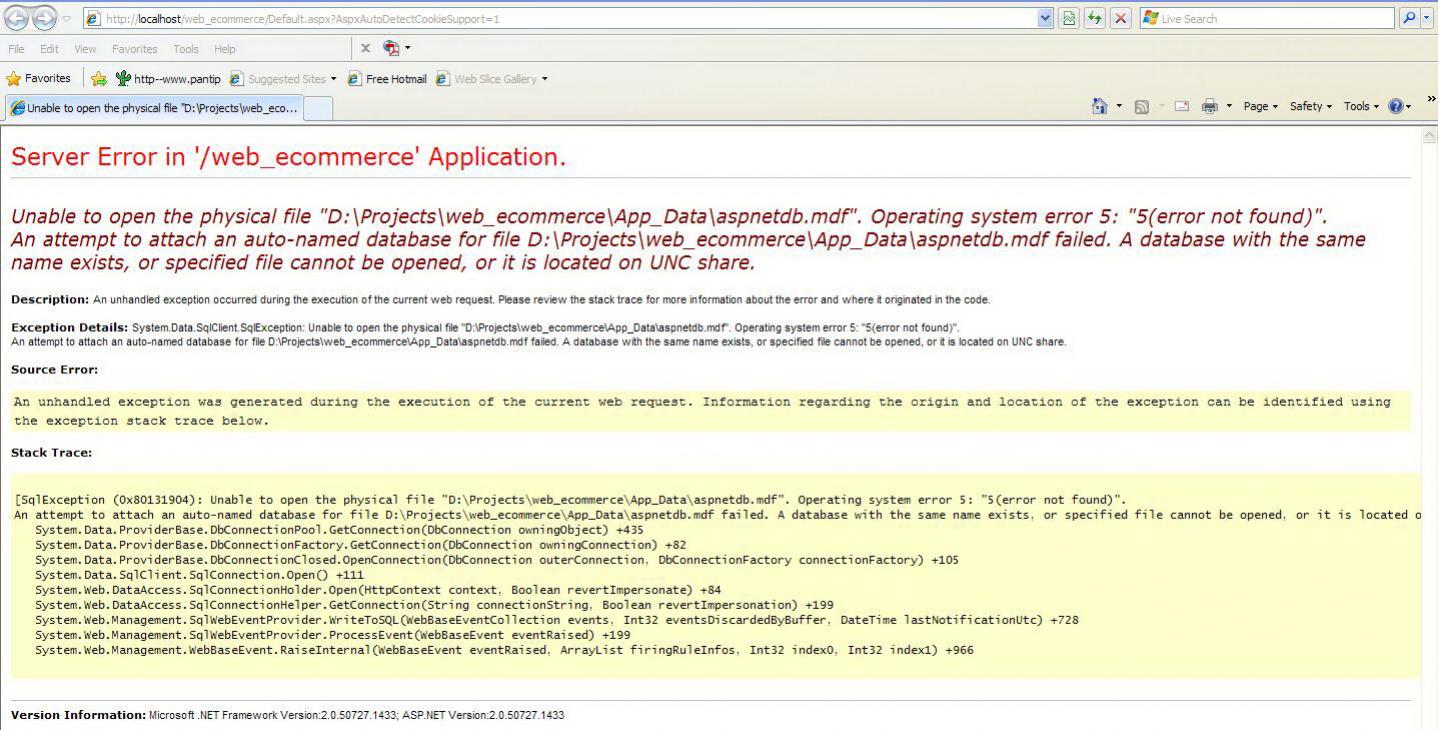Go back with the Back arrow button

pyautogui.click(x=17, y=18)
